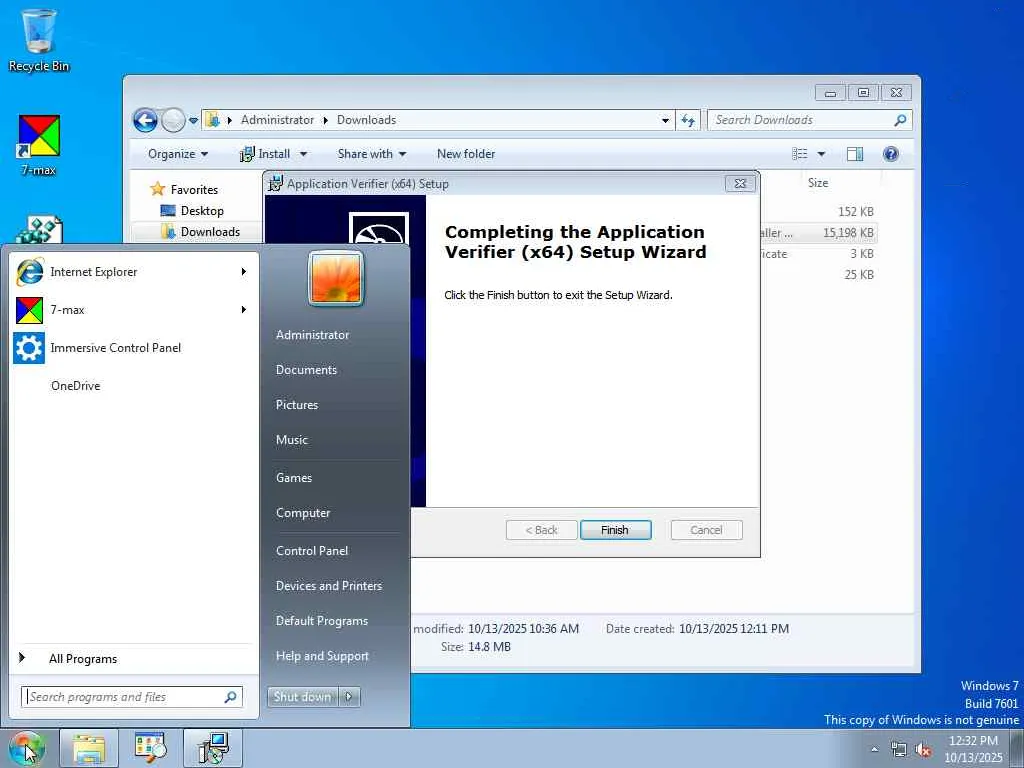Open the Recycle Bin desktop icon

pyautogui.click(x=39, y=40)
